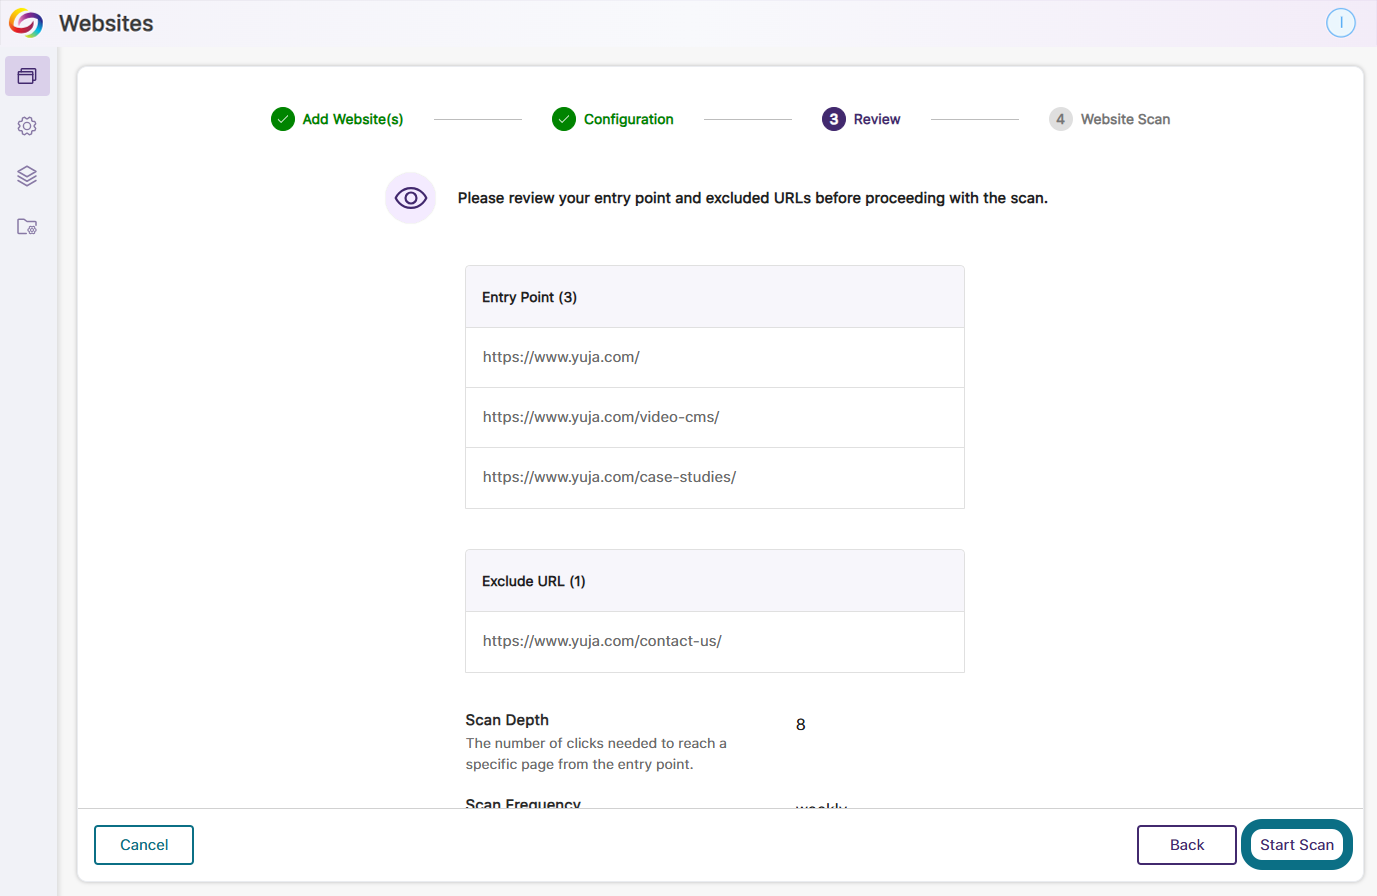The image size is (1377, 896).
Task: Select the case-studies entry point URL
Action: pos(715,478)
